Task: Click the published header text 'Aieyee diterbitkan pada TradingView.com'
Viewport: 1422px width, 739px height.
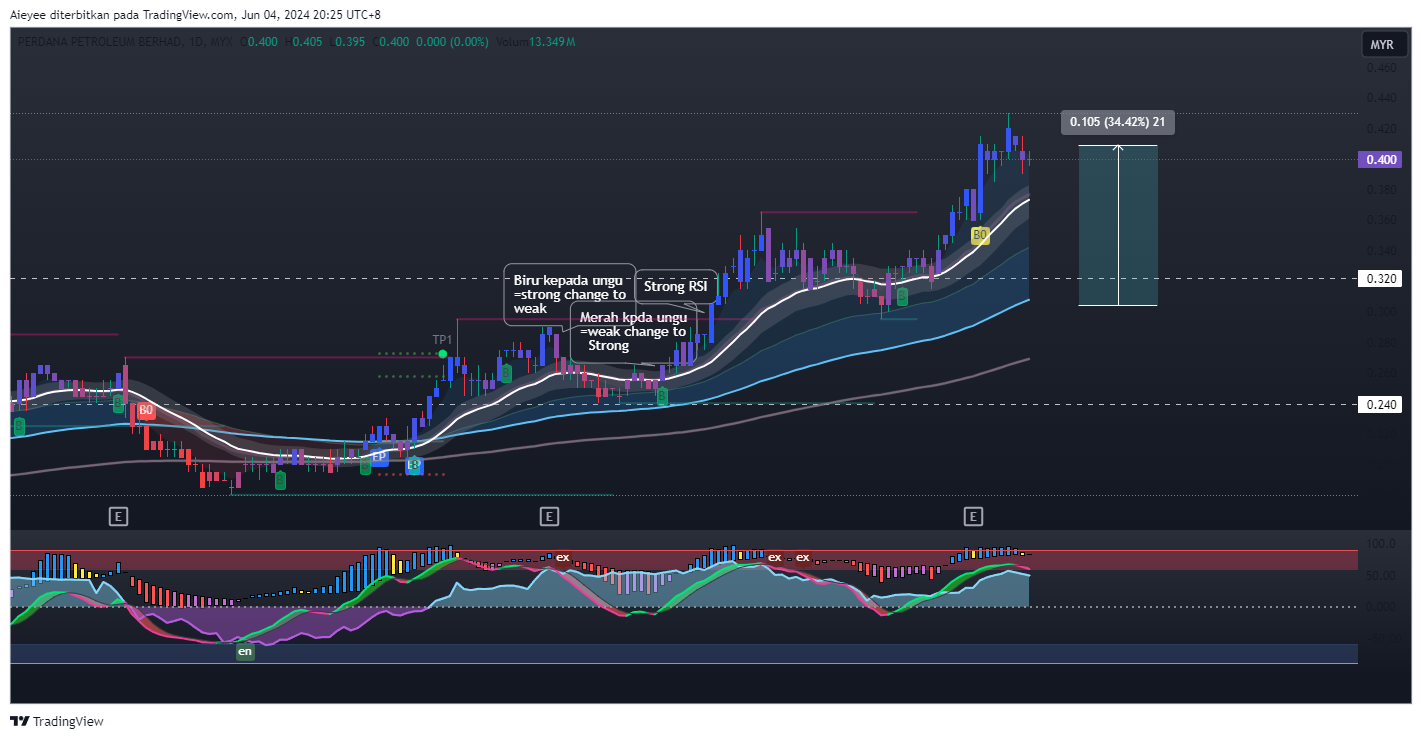Action: (124, 15)
